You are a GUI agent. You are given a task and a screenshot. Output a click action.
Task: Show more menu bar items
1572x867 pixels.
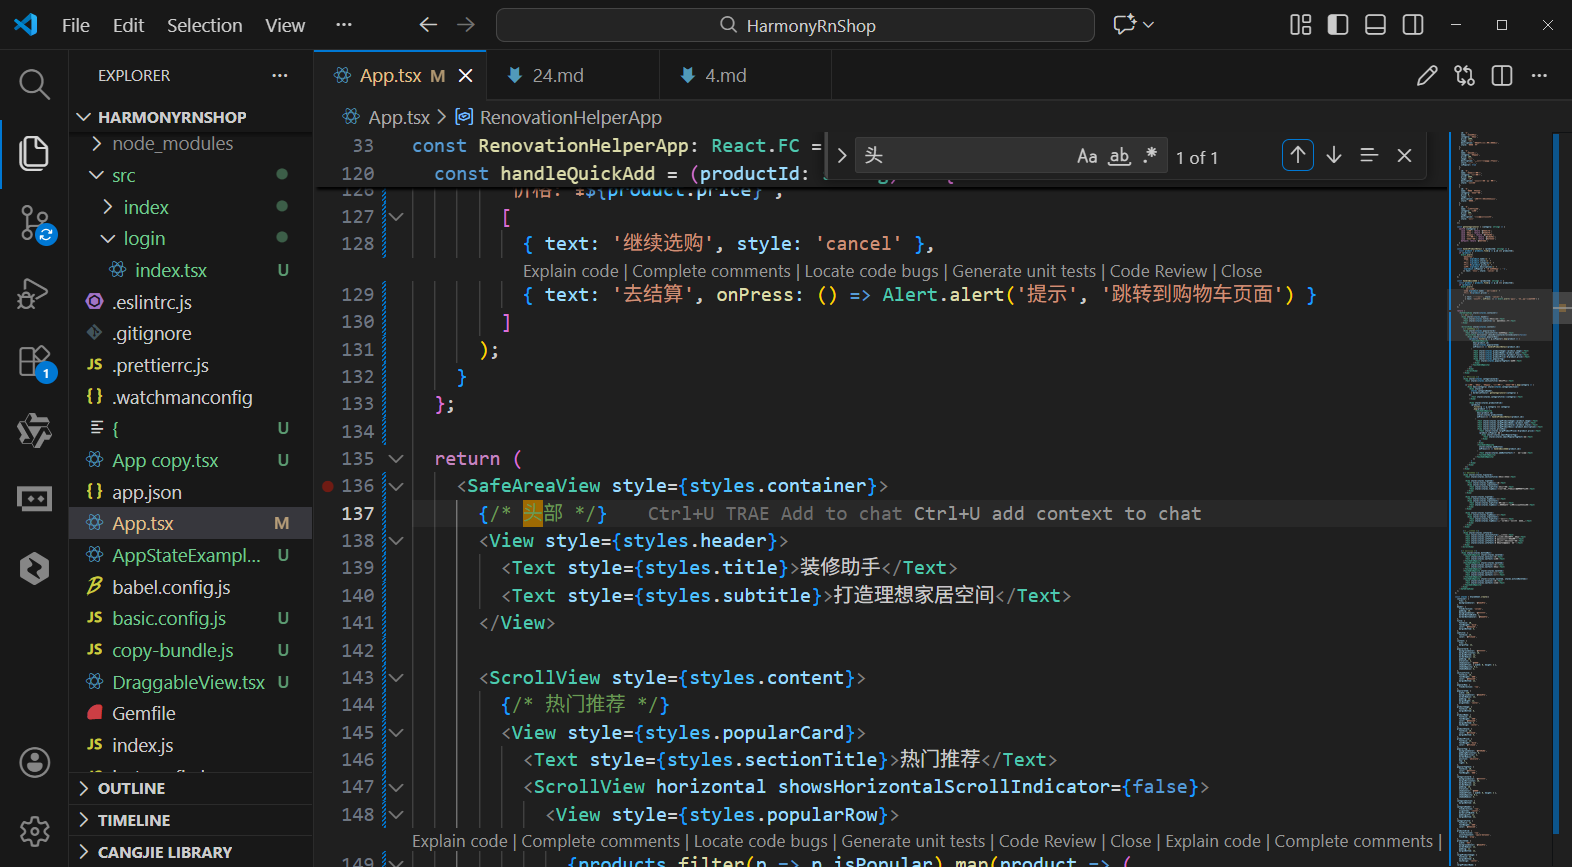(x=343, y=25)
